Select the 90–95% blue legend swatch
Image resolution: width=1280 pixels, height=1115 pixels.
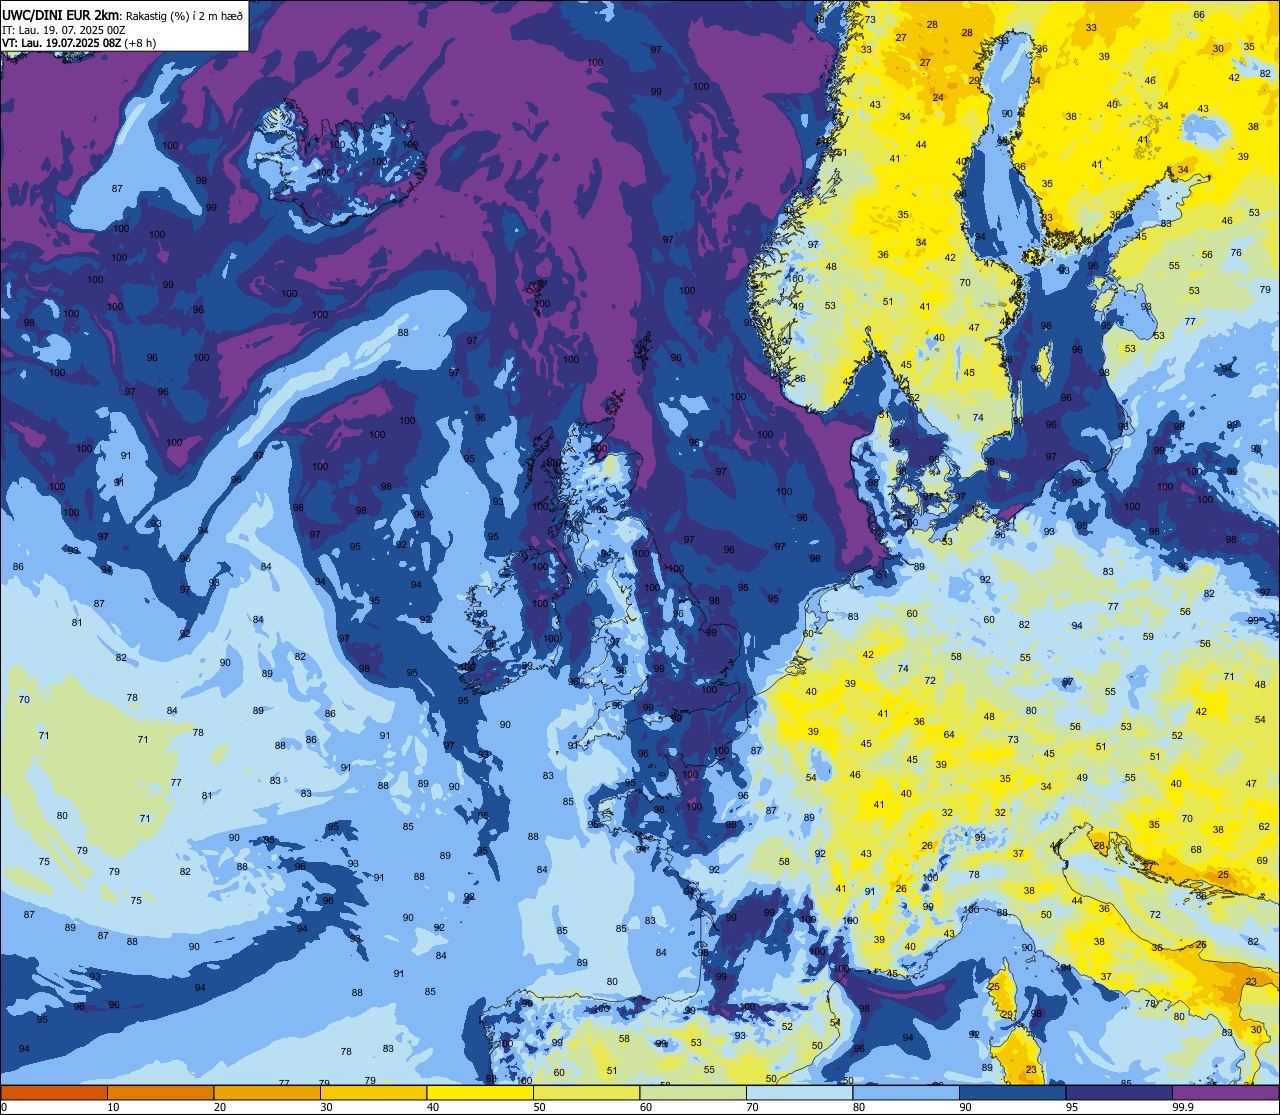1012,1092
